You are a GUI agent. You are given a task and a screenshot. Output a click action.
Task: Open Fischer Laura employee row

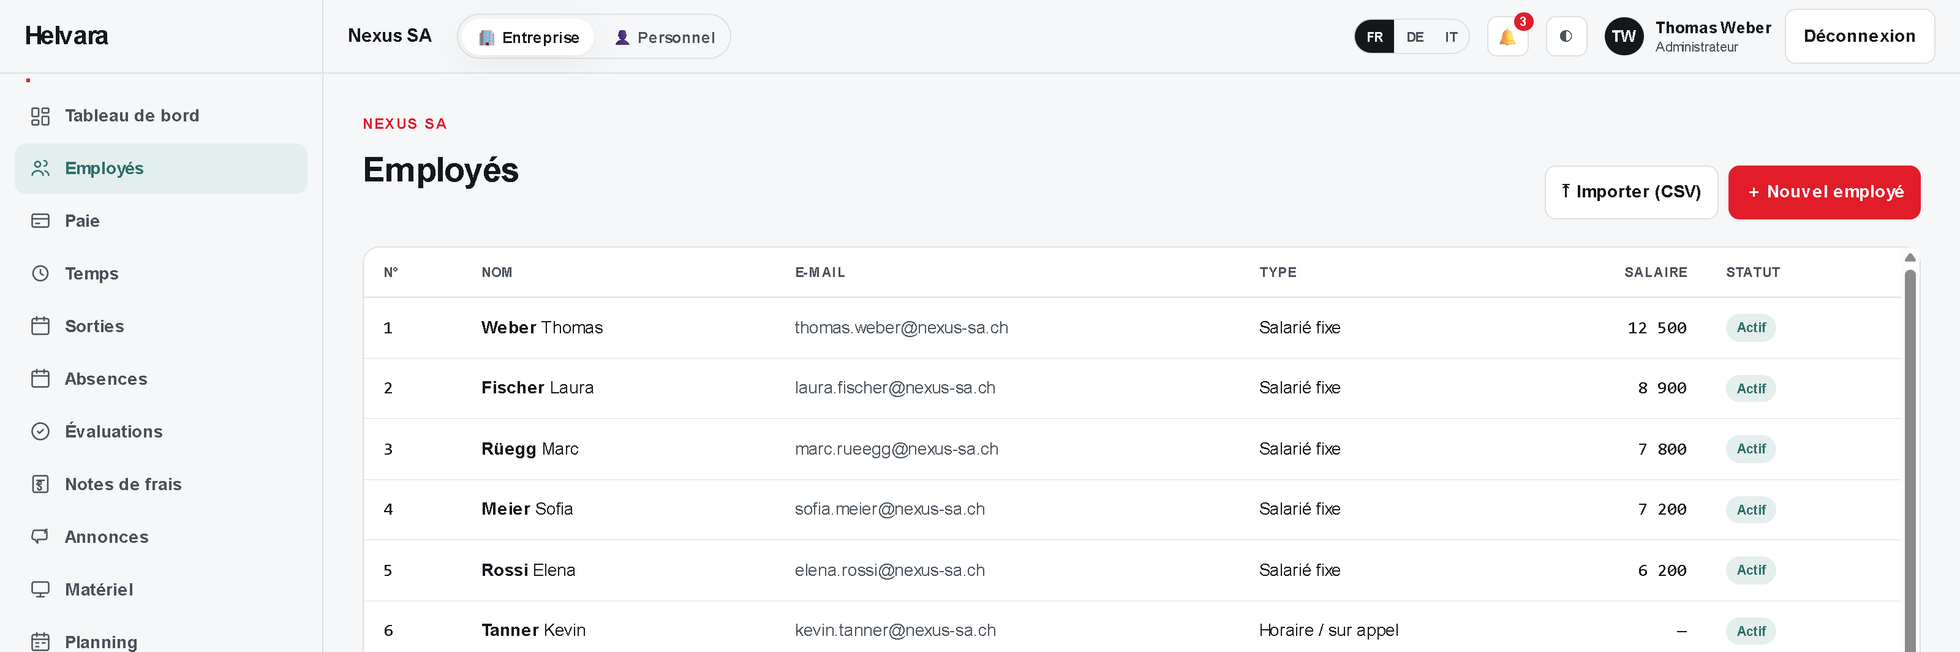pyautogui.click(x=1132, y=388)
